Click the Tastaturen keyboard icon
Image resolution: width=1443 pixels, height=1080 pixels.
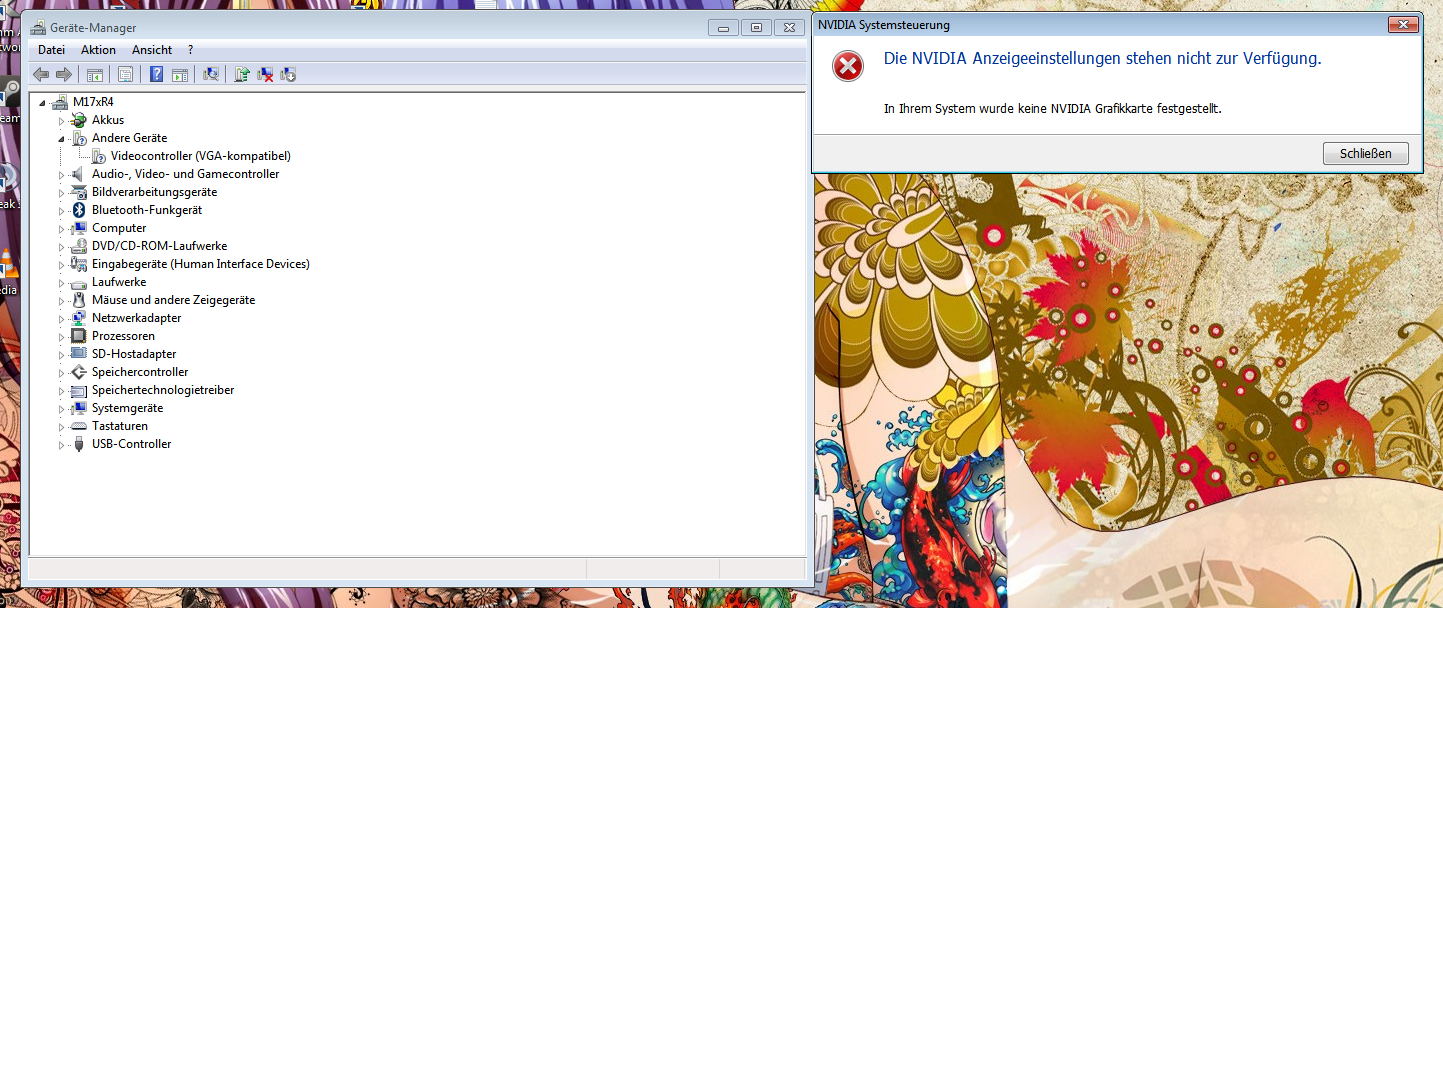(x=79, y=426)
